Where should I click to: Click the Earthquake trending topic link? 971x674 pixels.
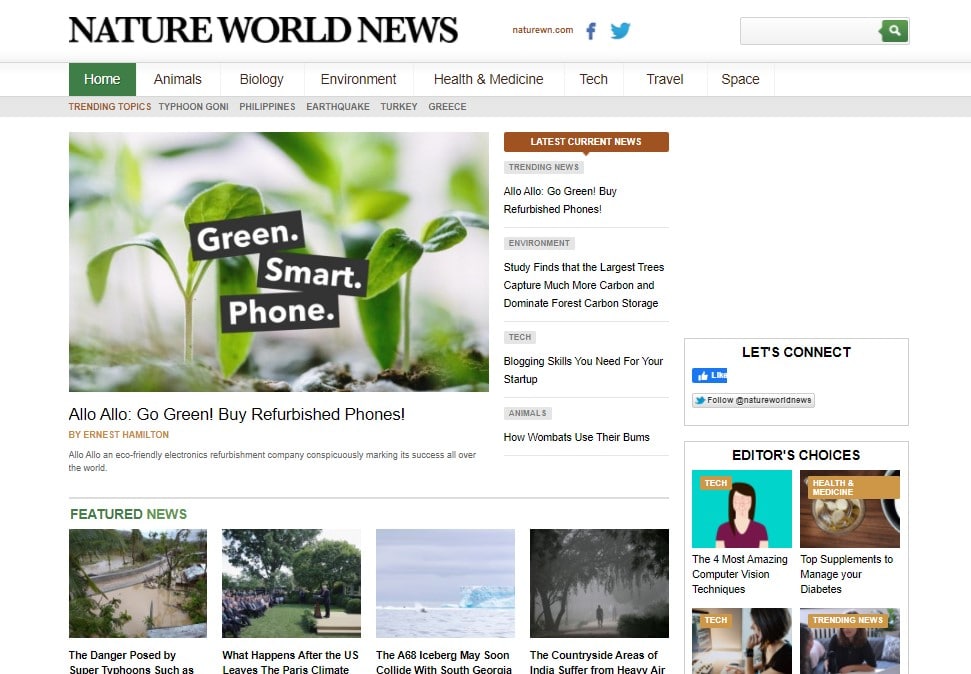coord(337,107)
